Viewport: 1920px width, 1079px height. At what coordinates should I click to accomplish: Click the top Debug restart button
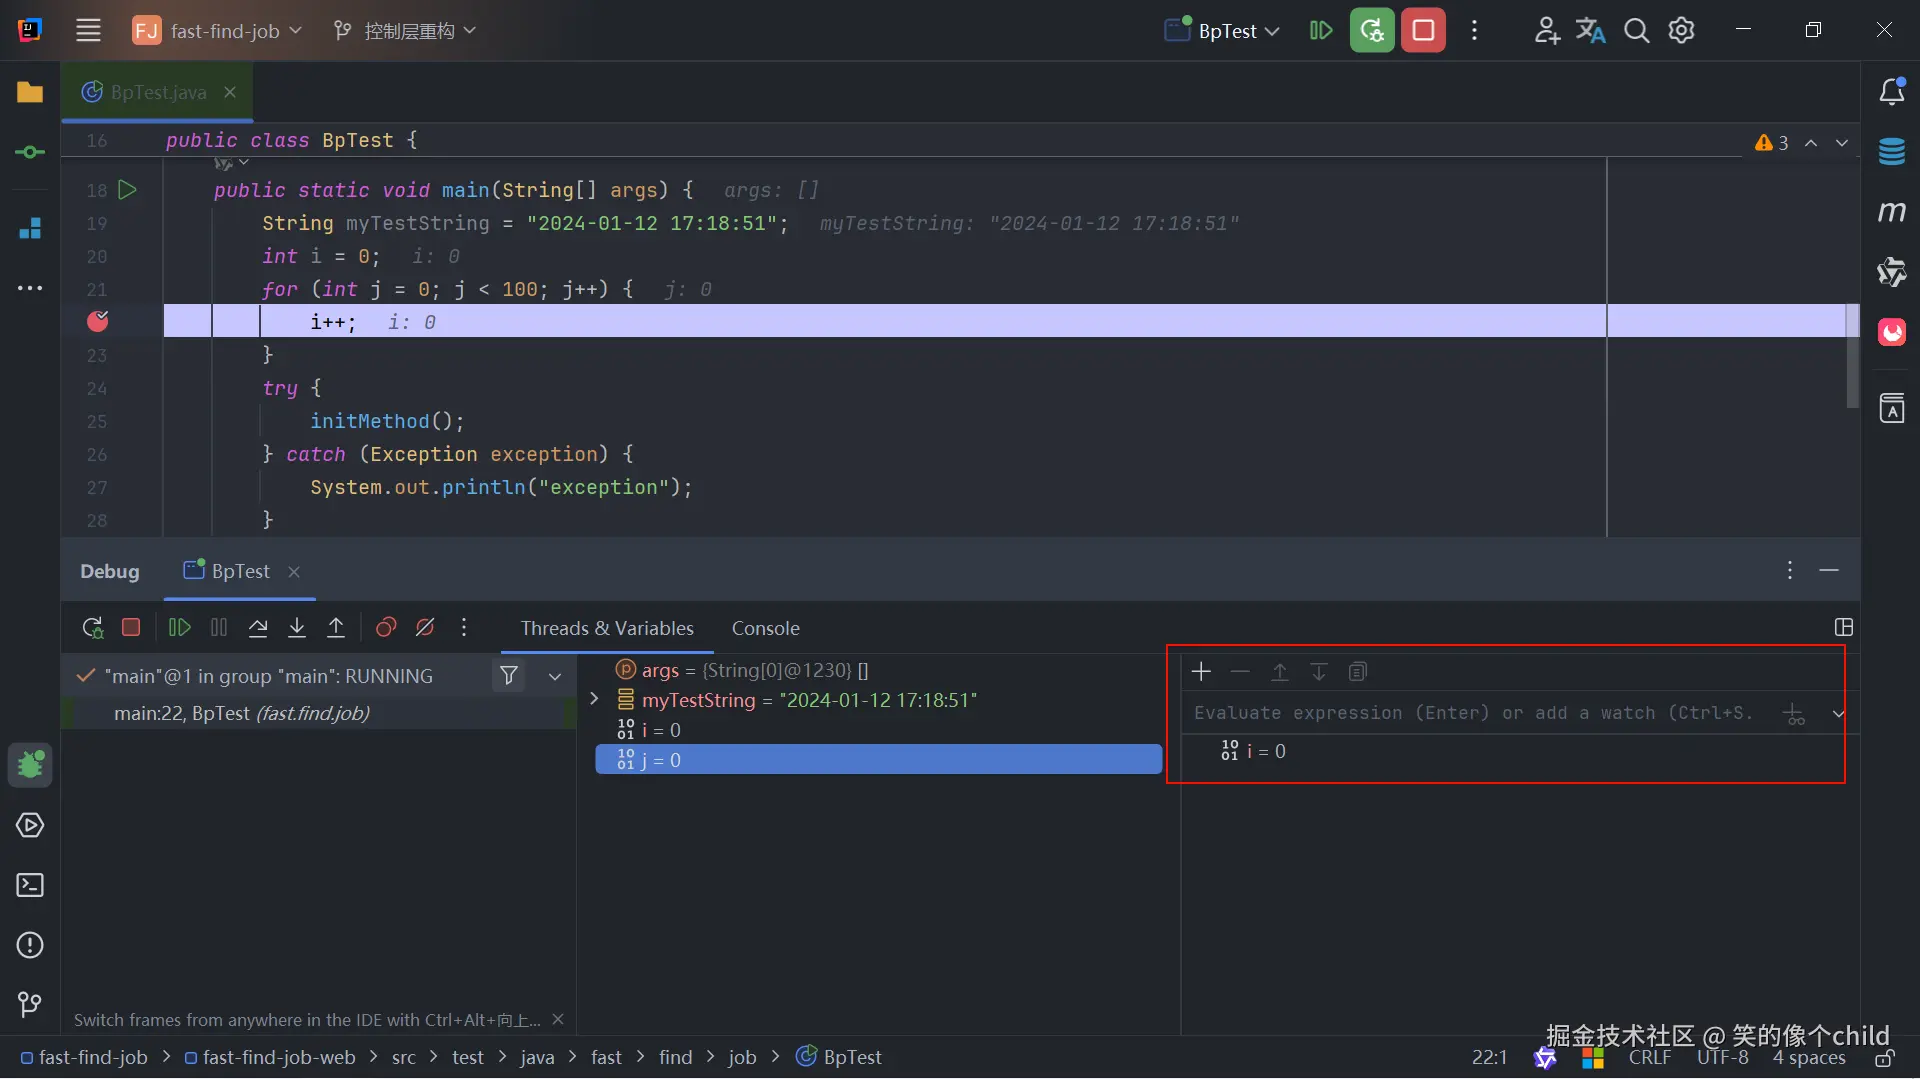1372,30
